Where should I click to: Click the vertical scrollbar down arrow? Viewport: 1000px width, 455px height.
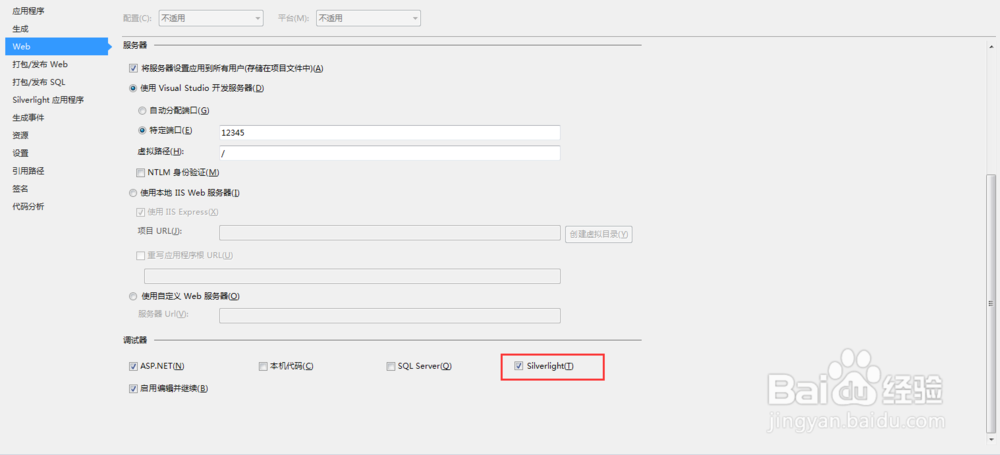(x=990, y=440)
